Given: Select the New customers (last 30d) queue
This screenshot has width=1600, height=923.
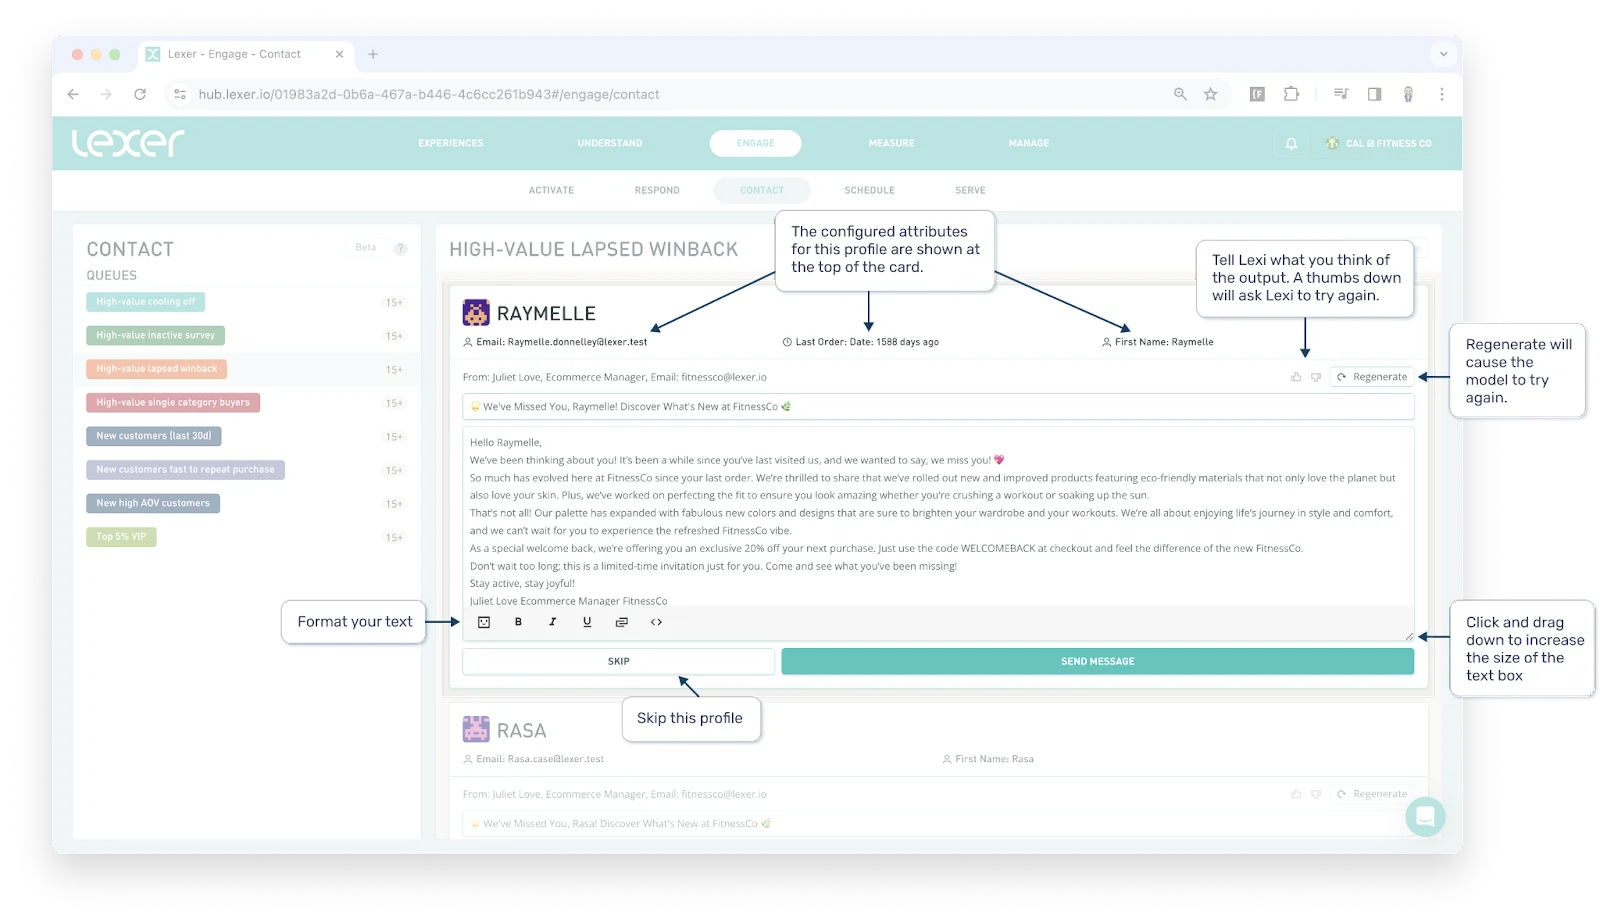Looking at the screenshot, I should 154,436.
